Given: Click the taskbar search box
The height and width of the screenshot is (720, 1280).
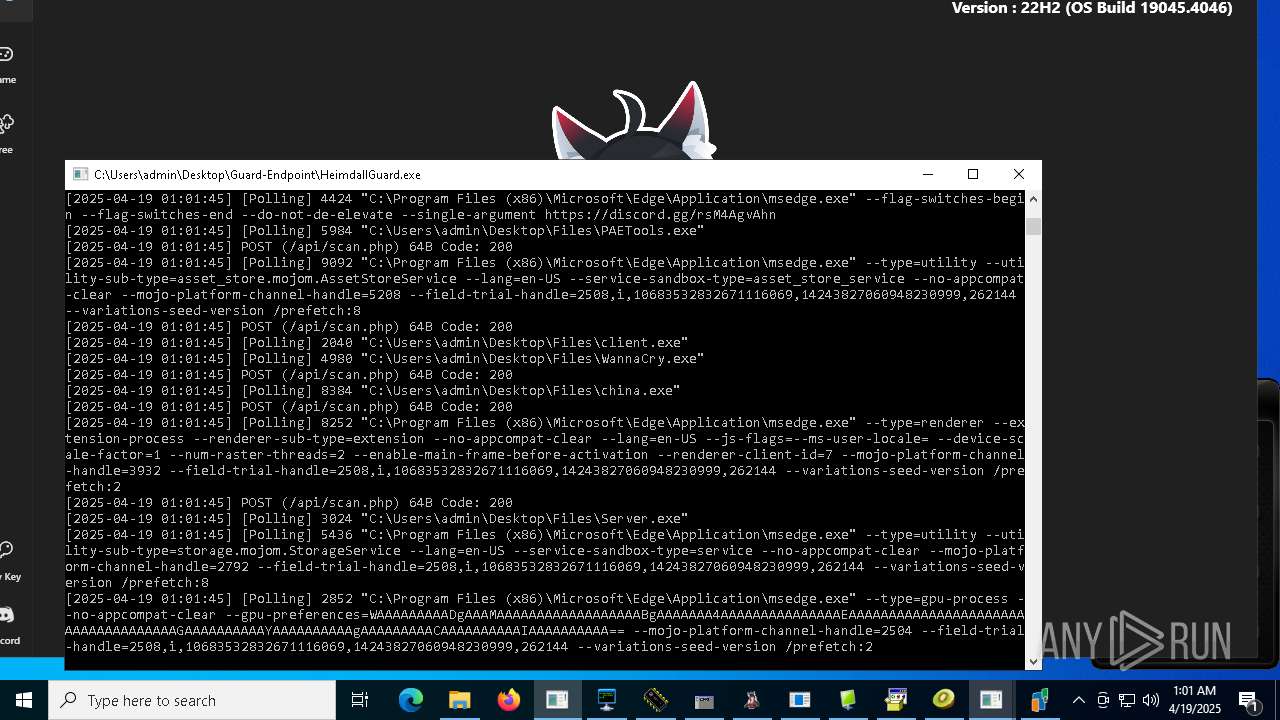Looking at the screenshot, I should point(192,700).
